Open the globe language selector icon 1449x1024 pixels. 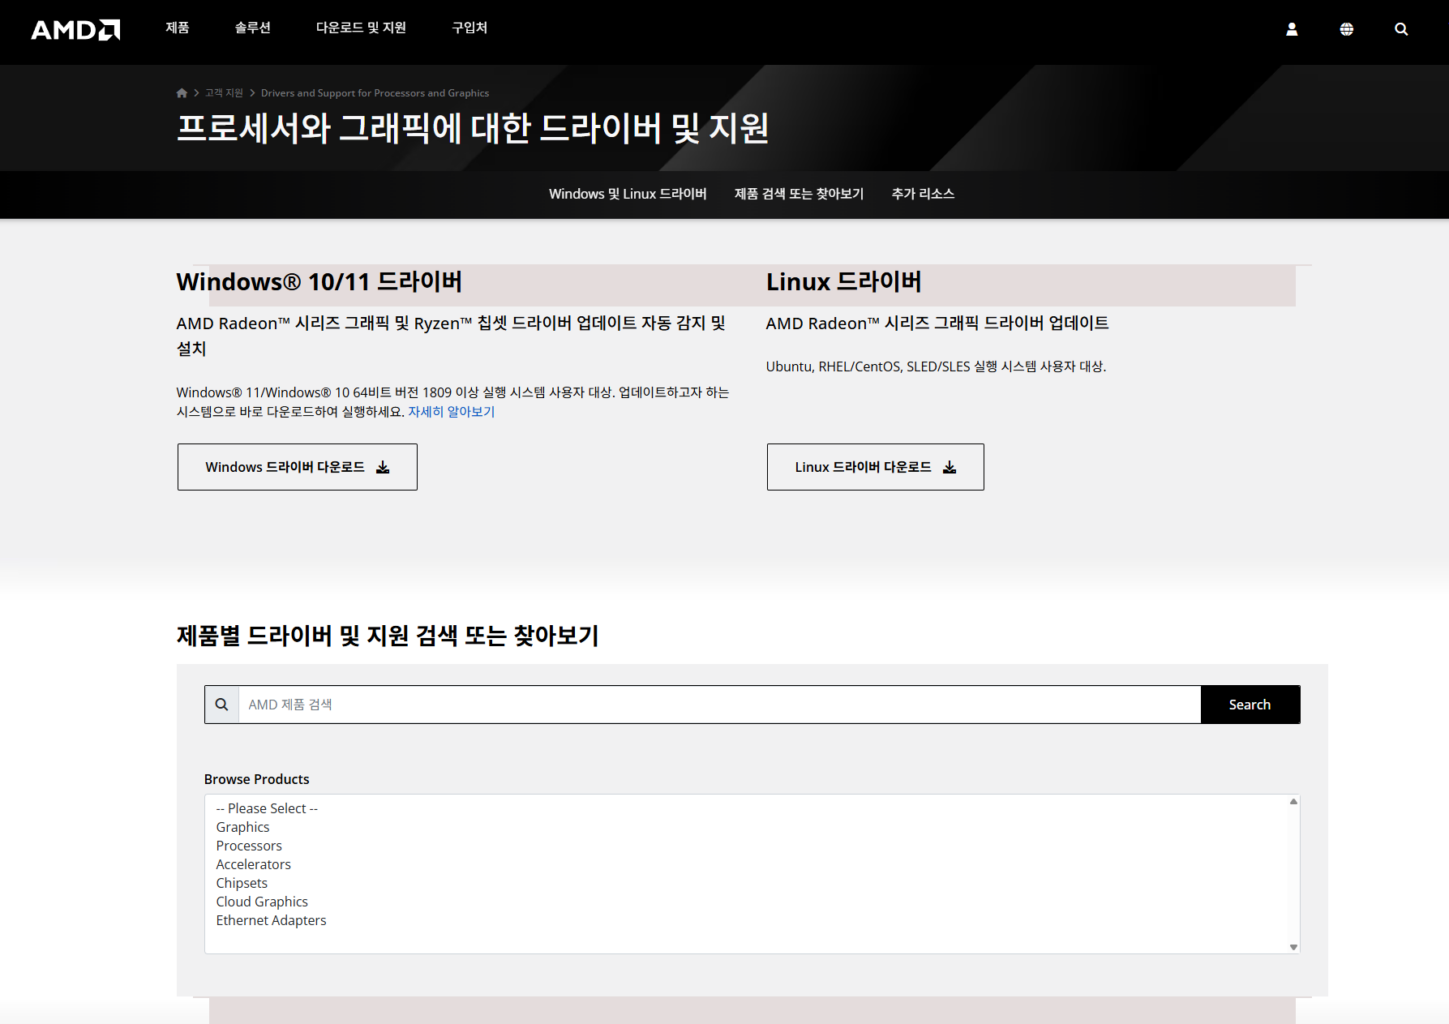tap(1346, 30)
